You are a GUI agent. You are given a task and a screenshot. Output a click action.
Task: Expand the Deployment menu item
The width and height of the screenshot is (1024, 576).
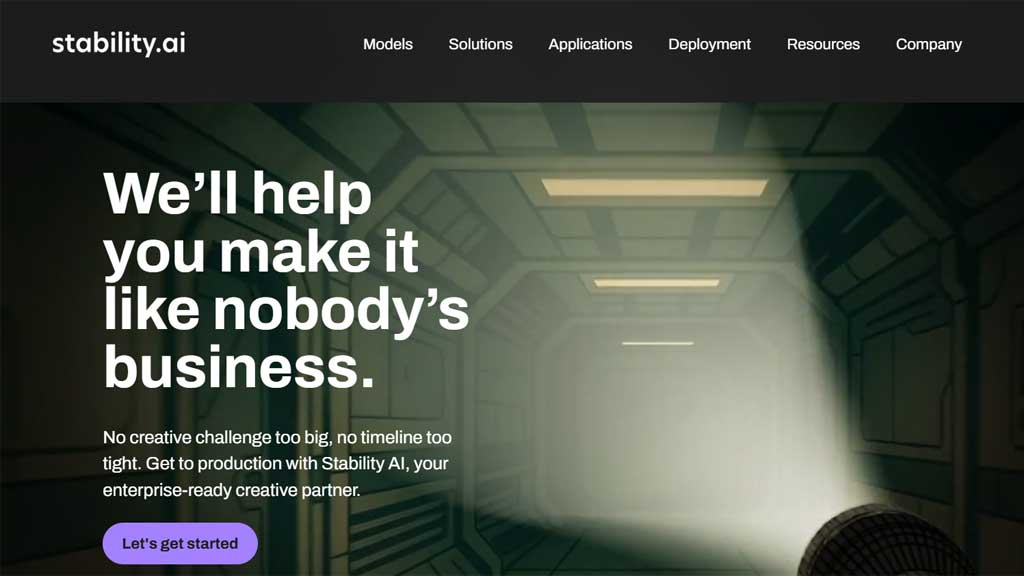709,44
